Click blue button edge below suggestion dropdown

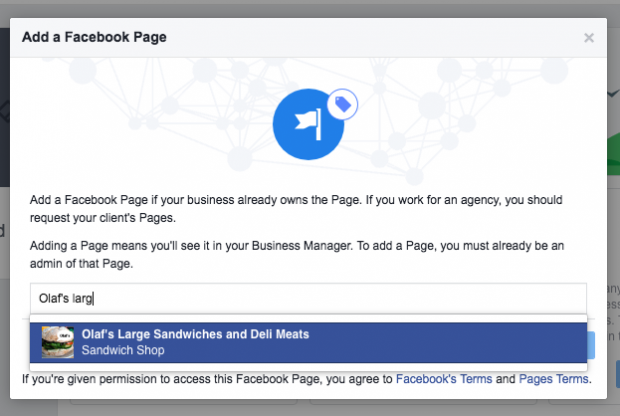coord(618,374)
